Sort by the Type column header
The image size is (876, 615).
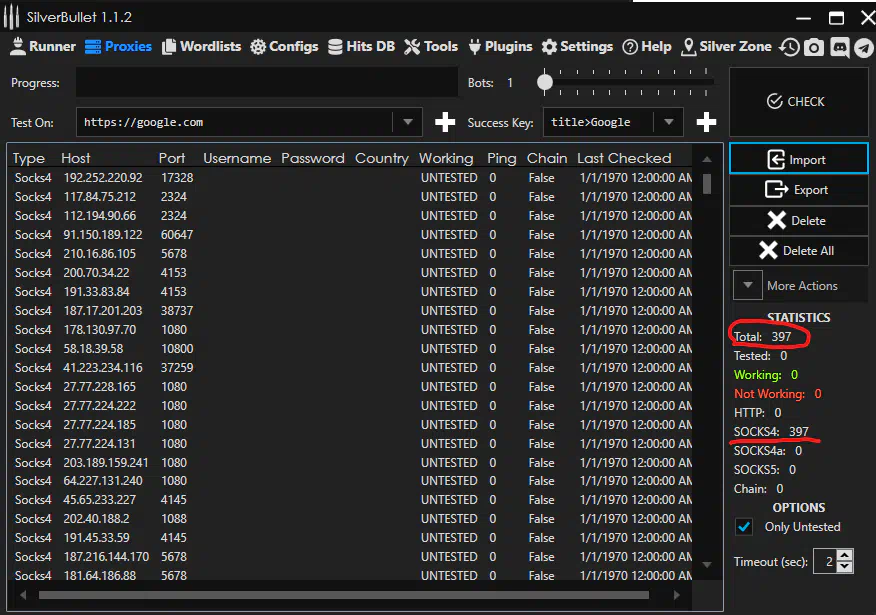point(28,159)
